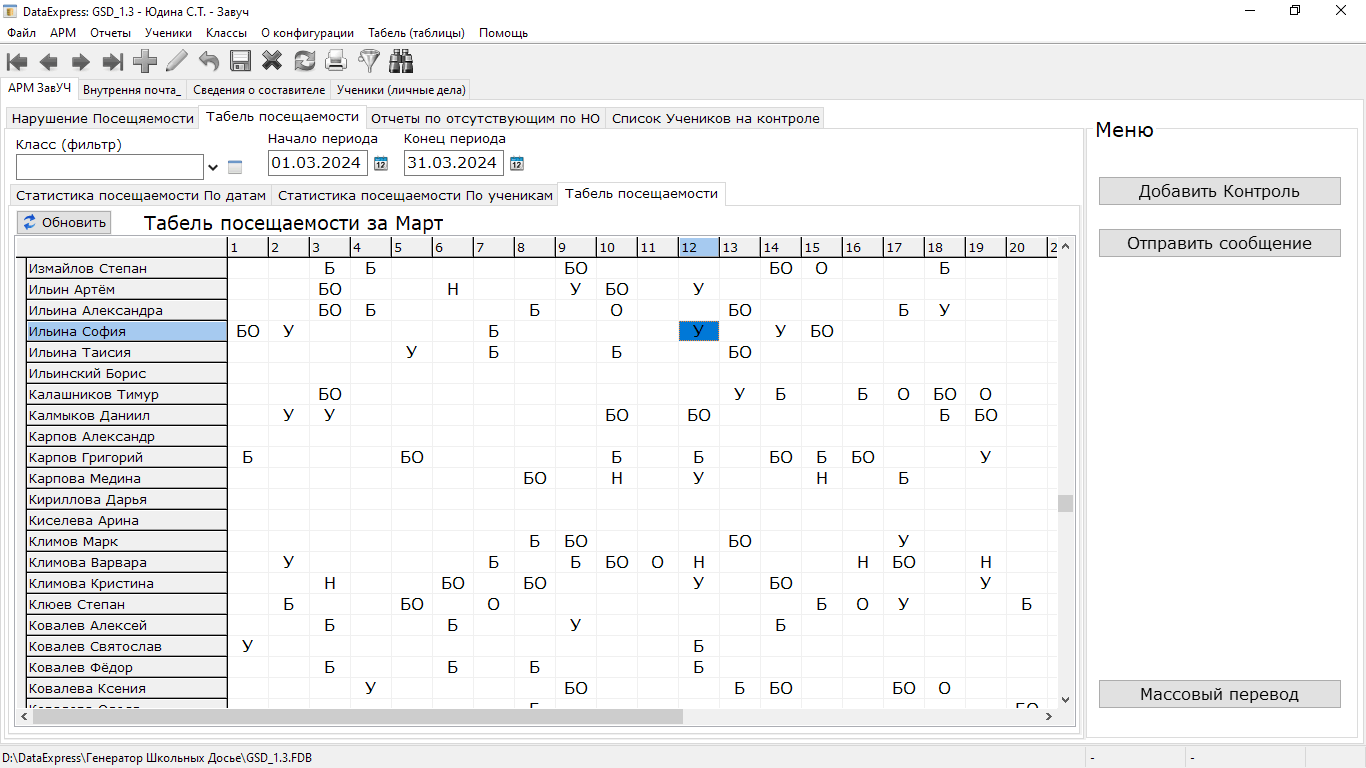
Task: Open calendar for Начало периода
Action: (381, 164)
